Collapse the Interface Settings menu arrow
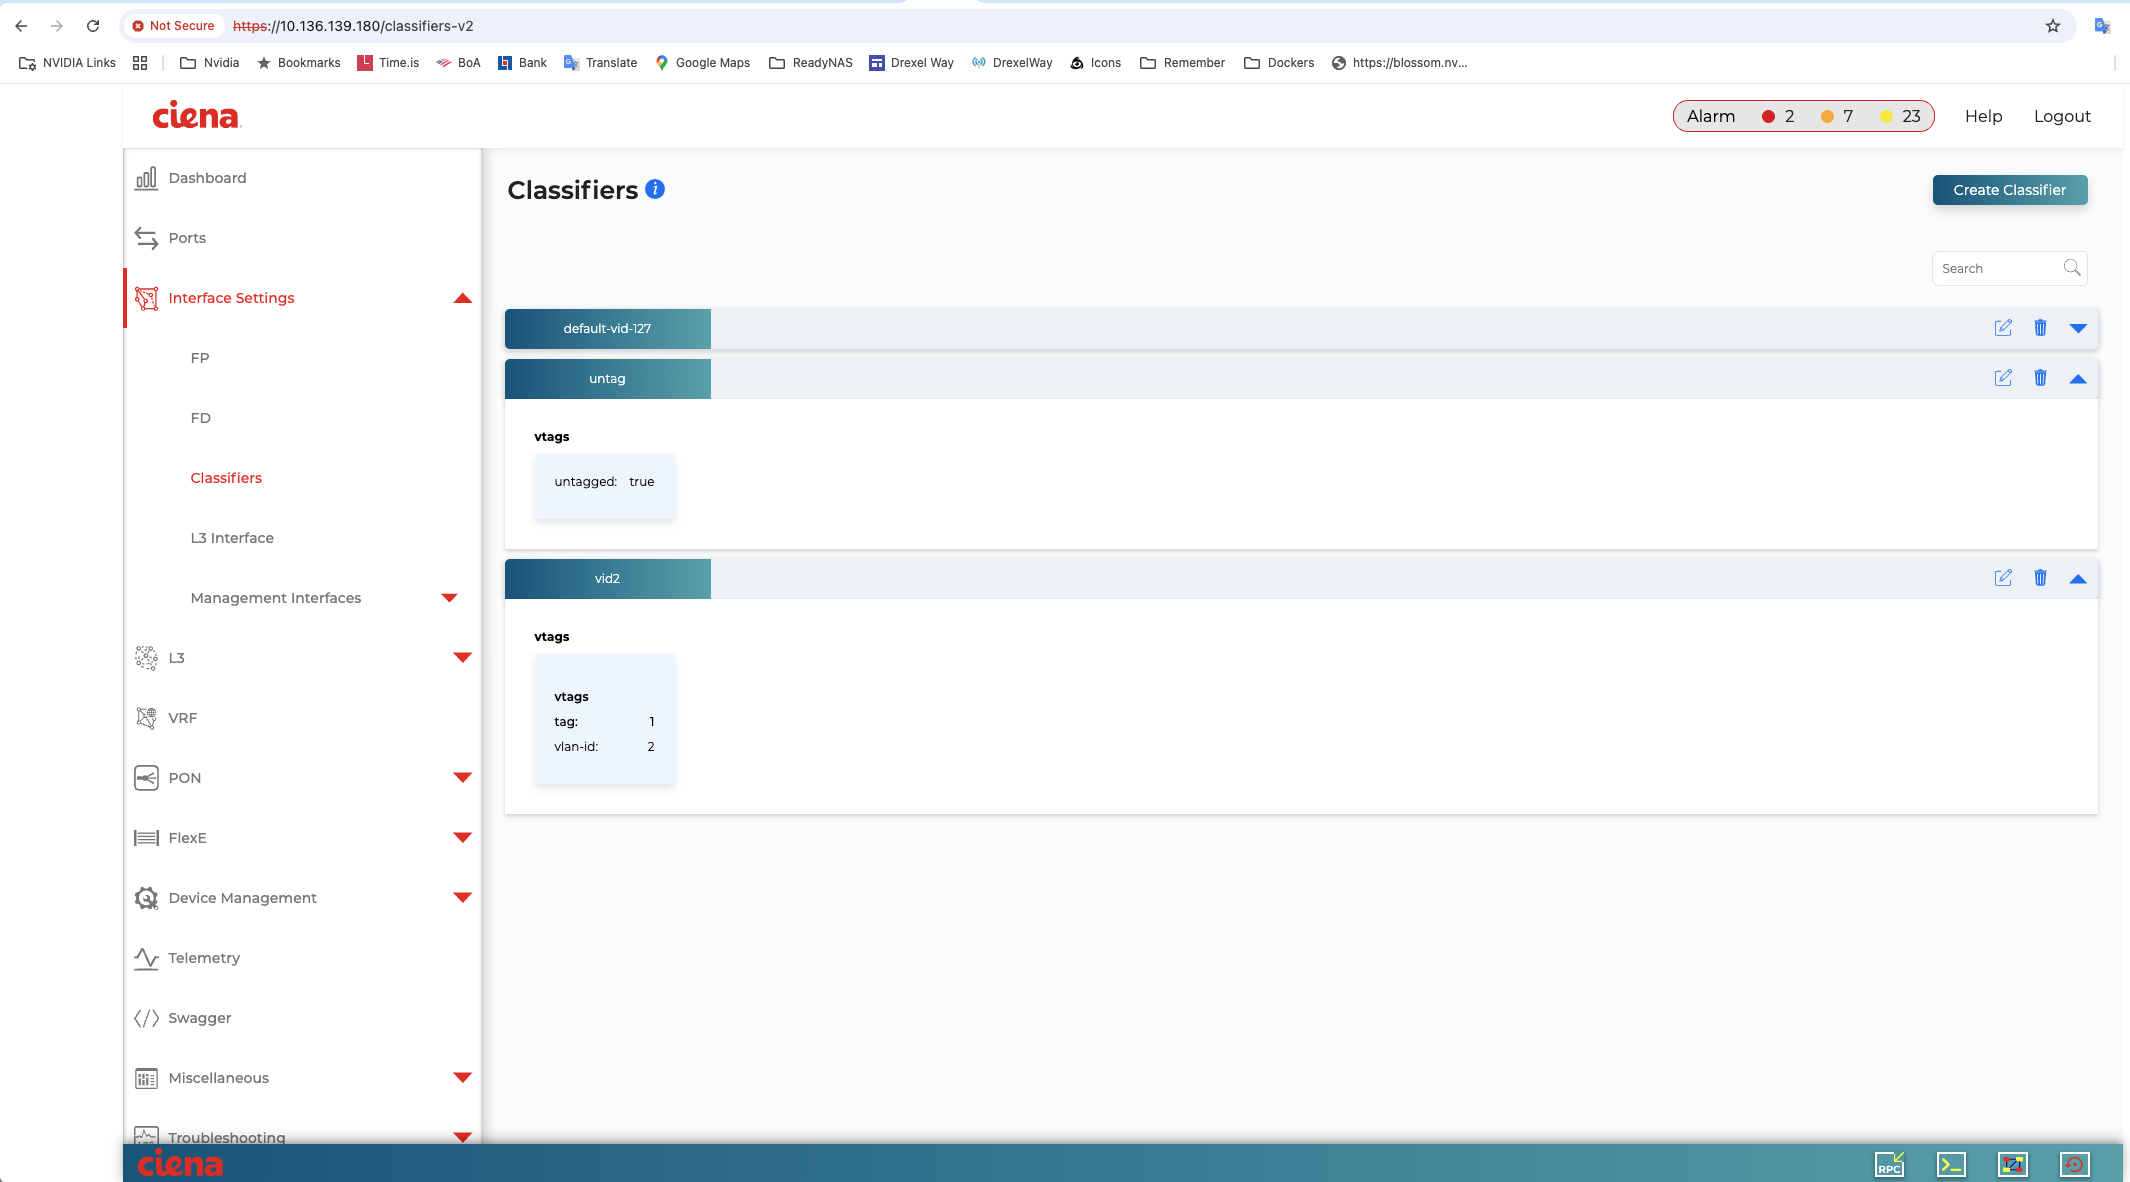This screenshot has width=2130, height=1182. tap(462, 298)
